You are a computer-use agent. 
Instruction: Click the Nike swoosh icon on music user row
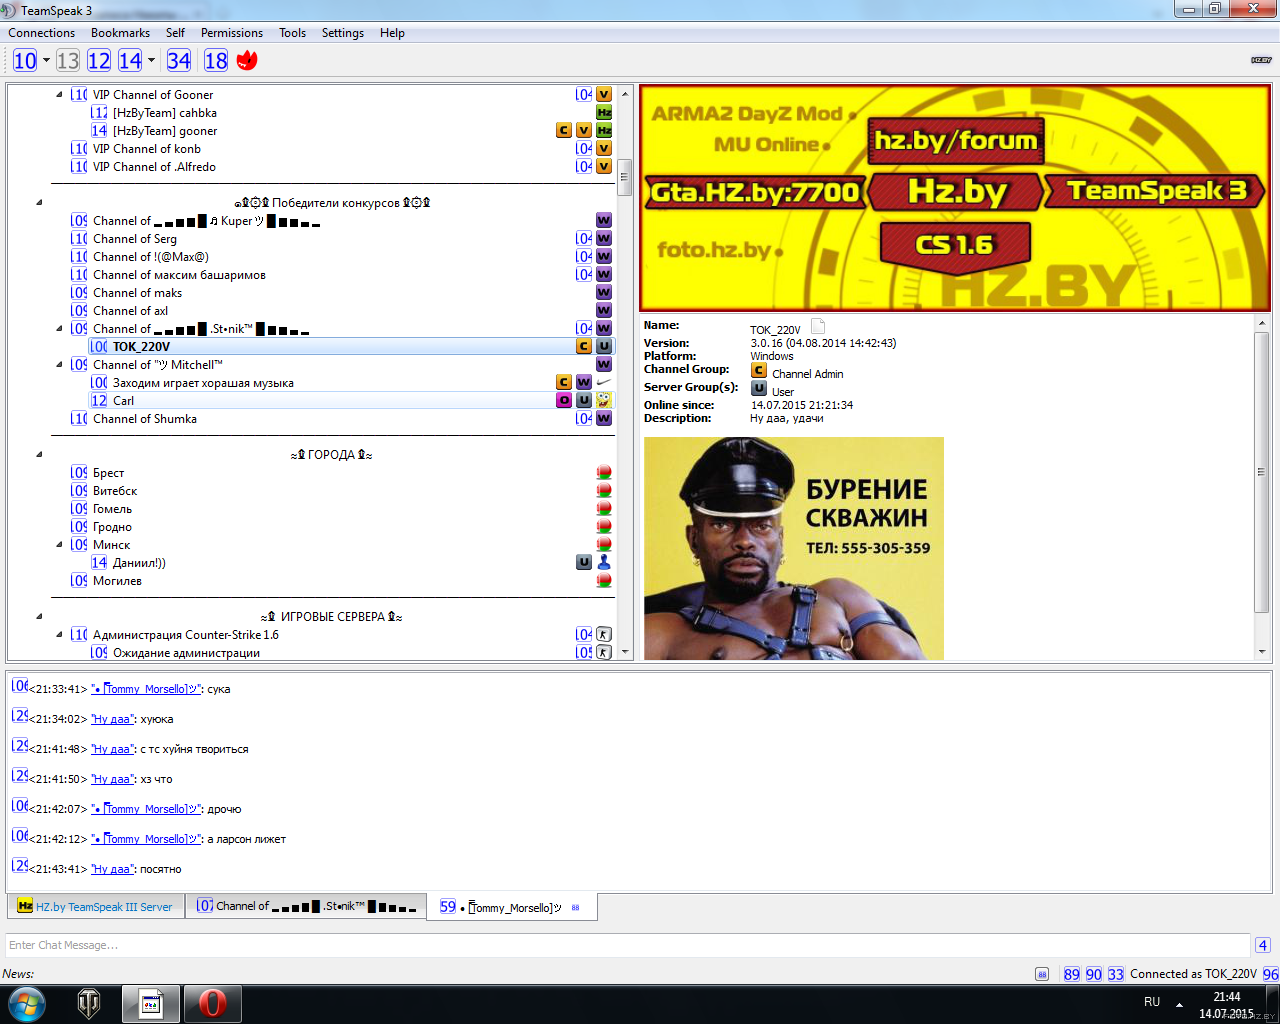tap(604, 383)
